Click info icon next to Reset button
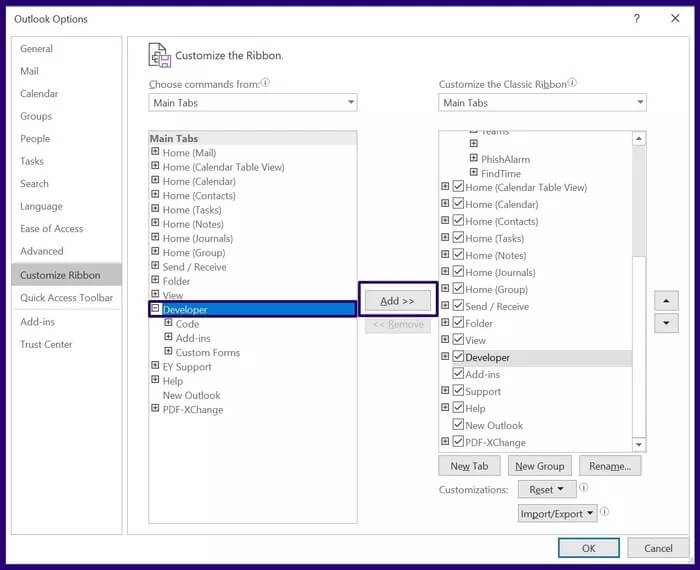Image resolution: width=700 pixels, height=570 pixels. (x=583, y=489)
